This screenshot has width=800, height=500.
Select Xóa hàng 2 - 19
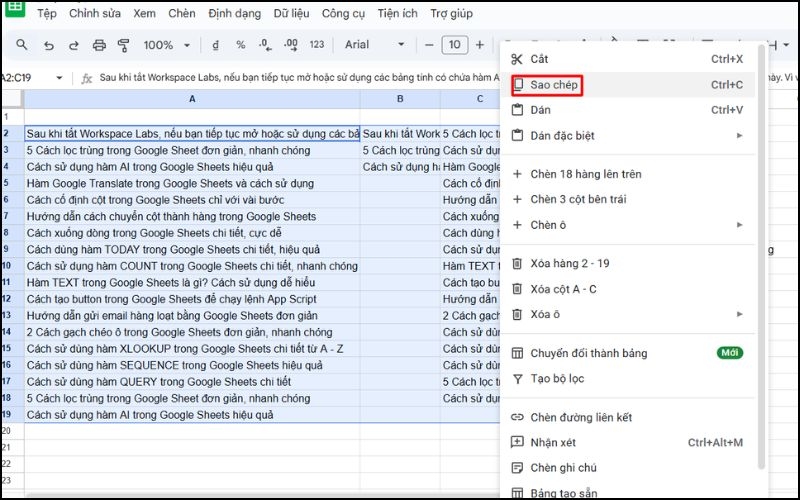(627, 263)
